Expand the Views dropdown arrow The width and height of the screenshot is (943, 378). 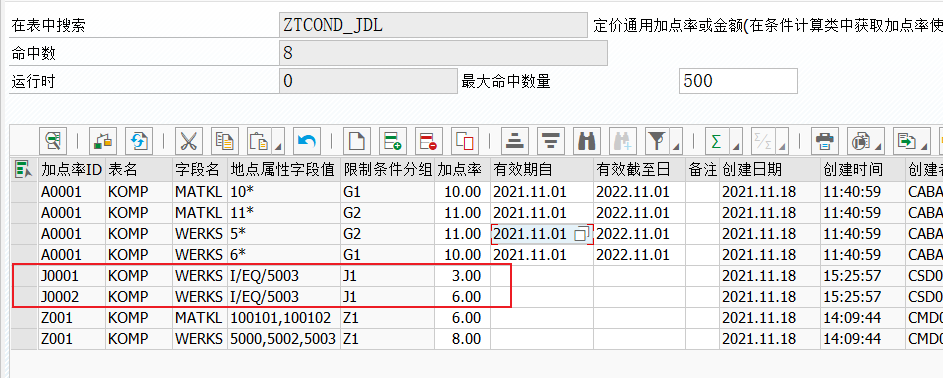point(879,146)
